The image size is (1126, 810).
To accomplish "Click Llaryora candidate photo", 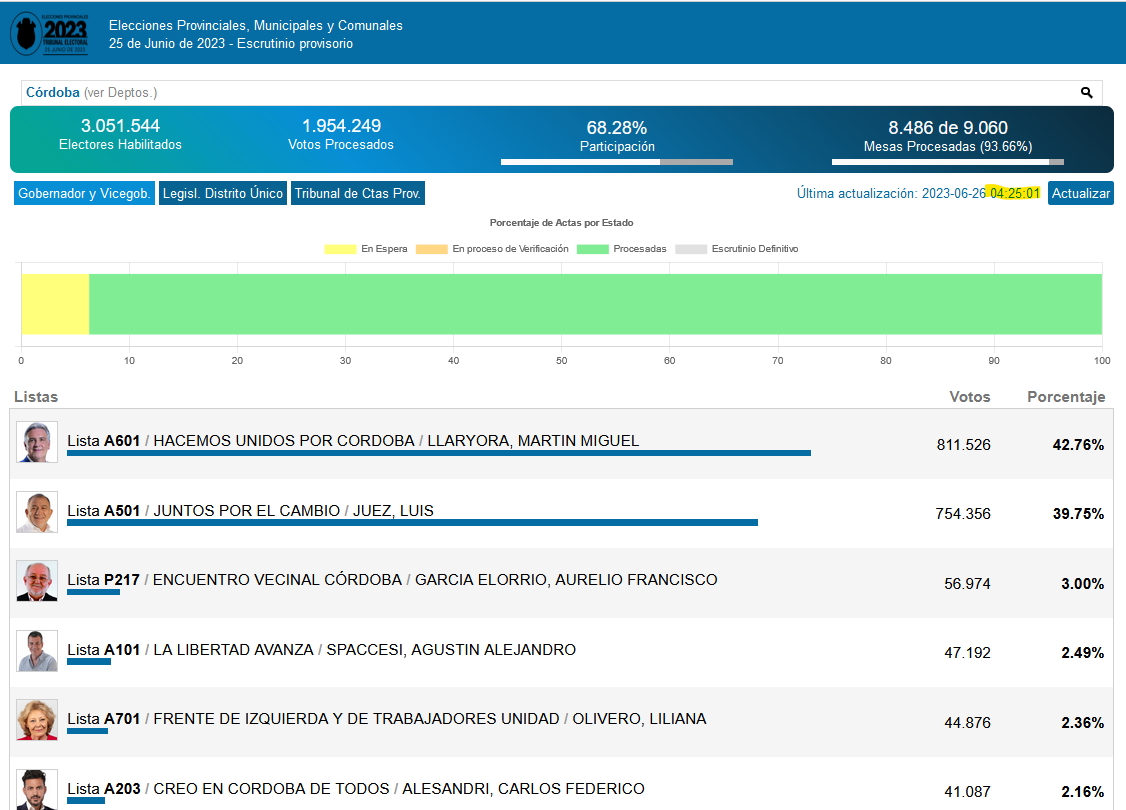I will (x=37, y=442).
